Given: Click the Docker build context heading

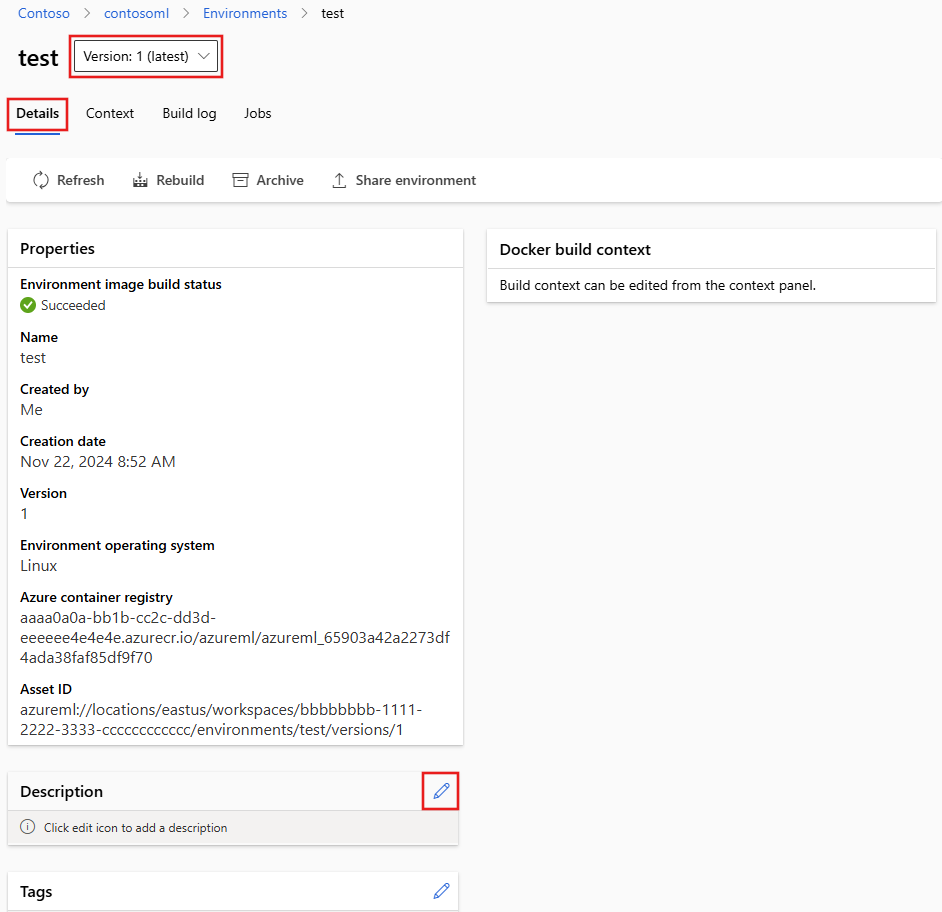Looking at the screenshot, I should (x=575, y=249).
